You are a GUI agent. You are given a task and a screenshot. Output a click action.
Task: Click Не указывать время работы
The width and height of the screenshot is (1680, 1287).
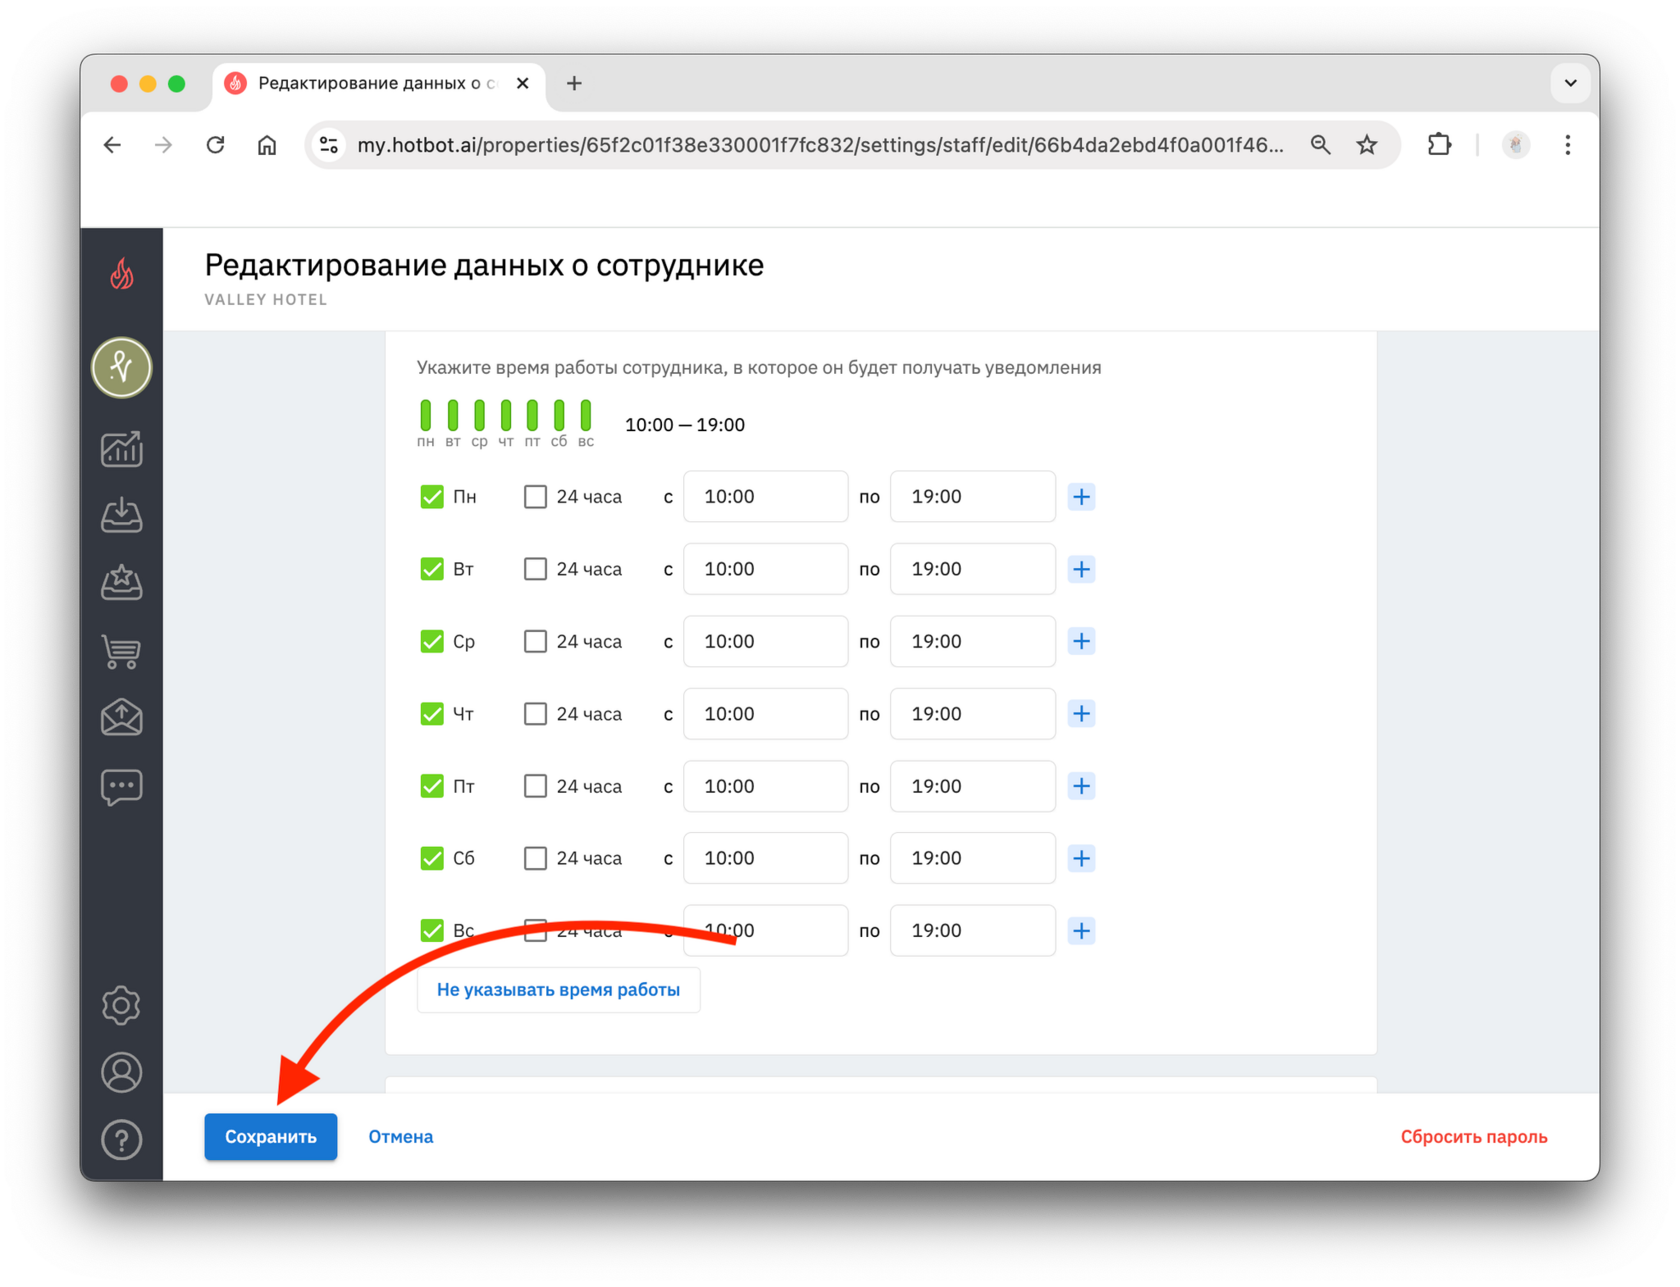coord(558,990)
